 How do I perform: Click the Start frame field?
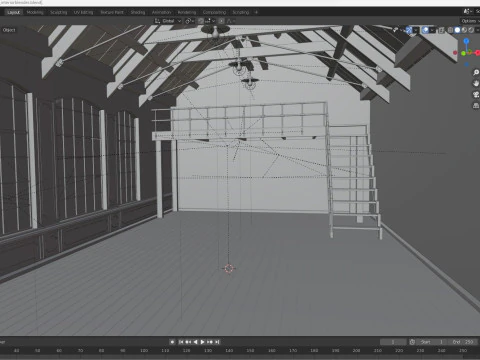point(432,342)
